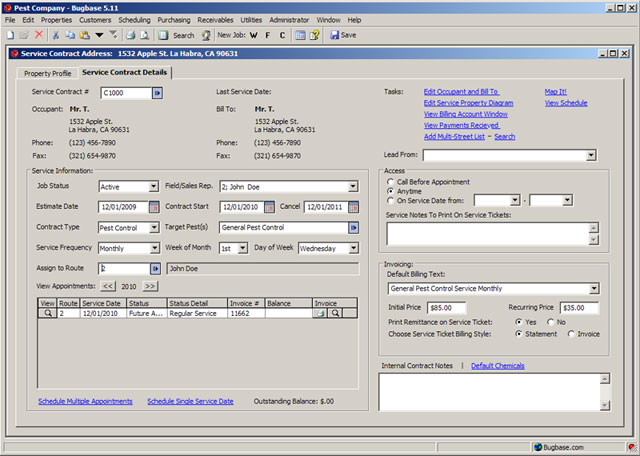Click lookup arrow beside Service Contract number
The image size is (640, 456).
click(157, 92)
